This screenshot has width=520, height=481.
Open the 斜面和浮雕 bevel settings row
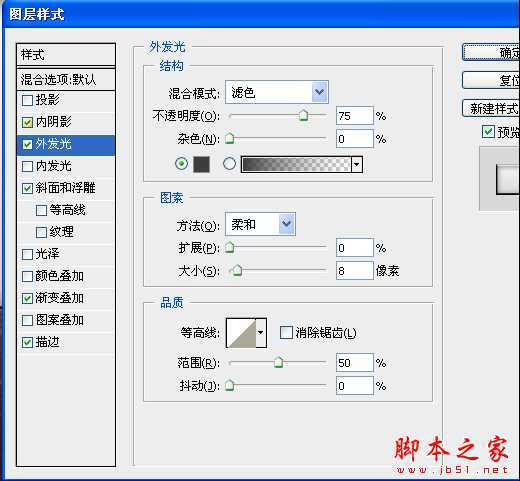(x=66, y=189)
